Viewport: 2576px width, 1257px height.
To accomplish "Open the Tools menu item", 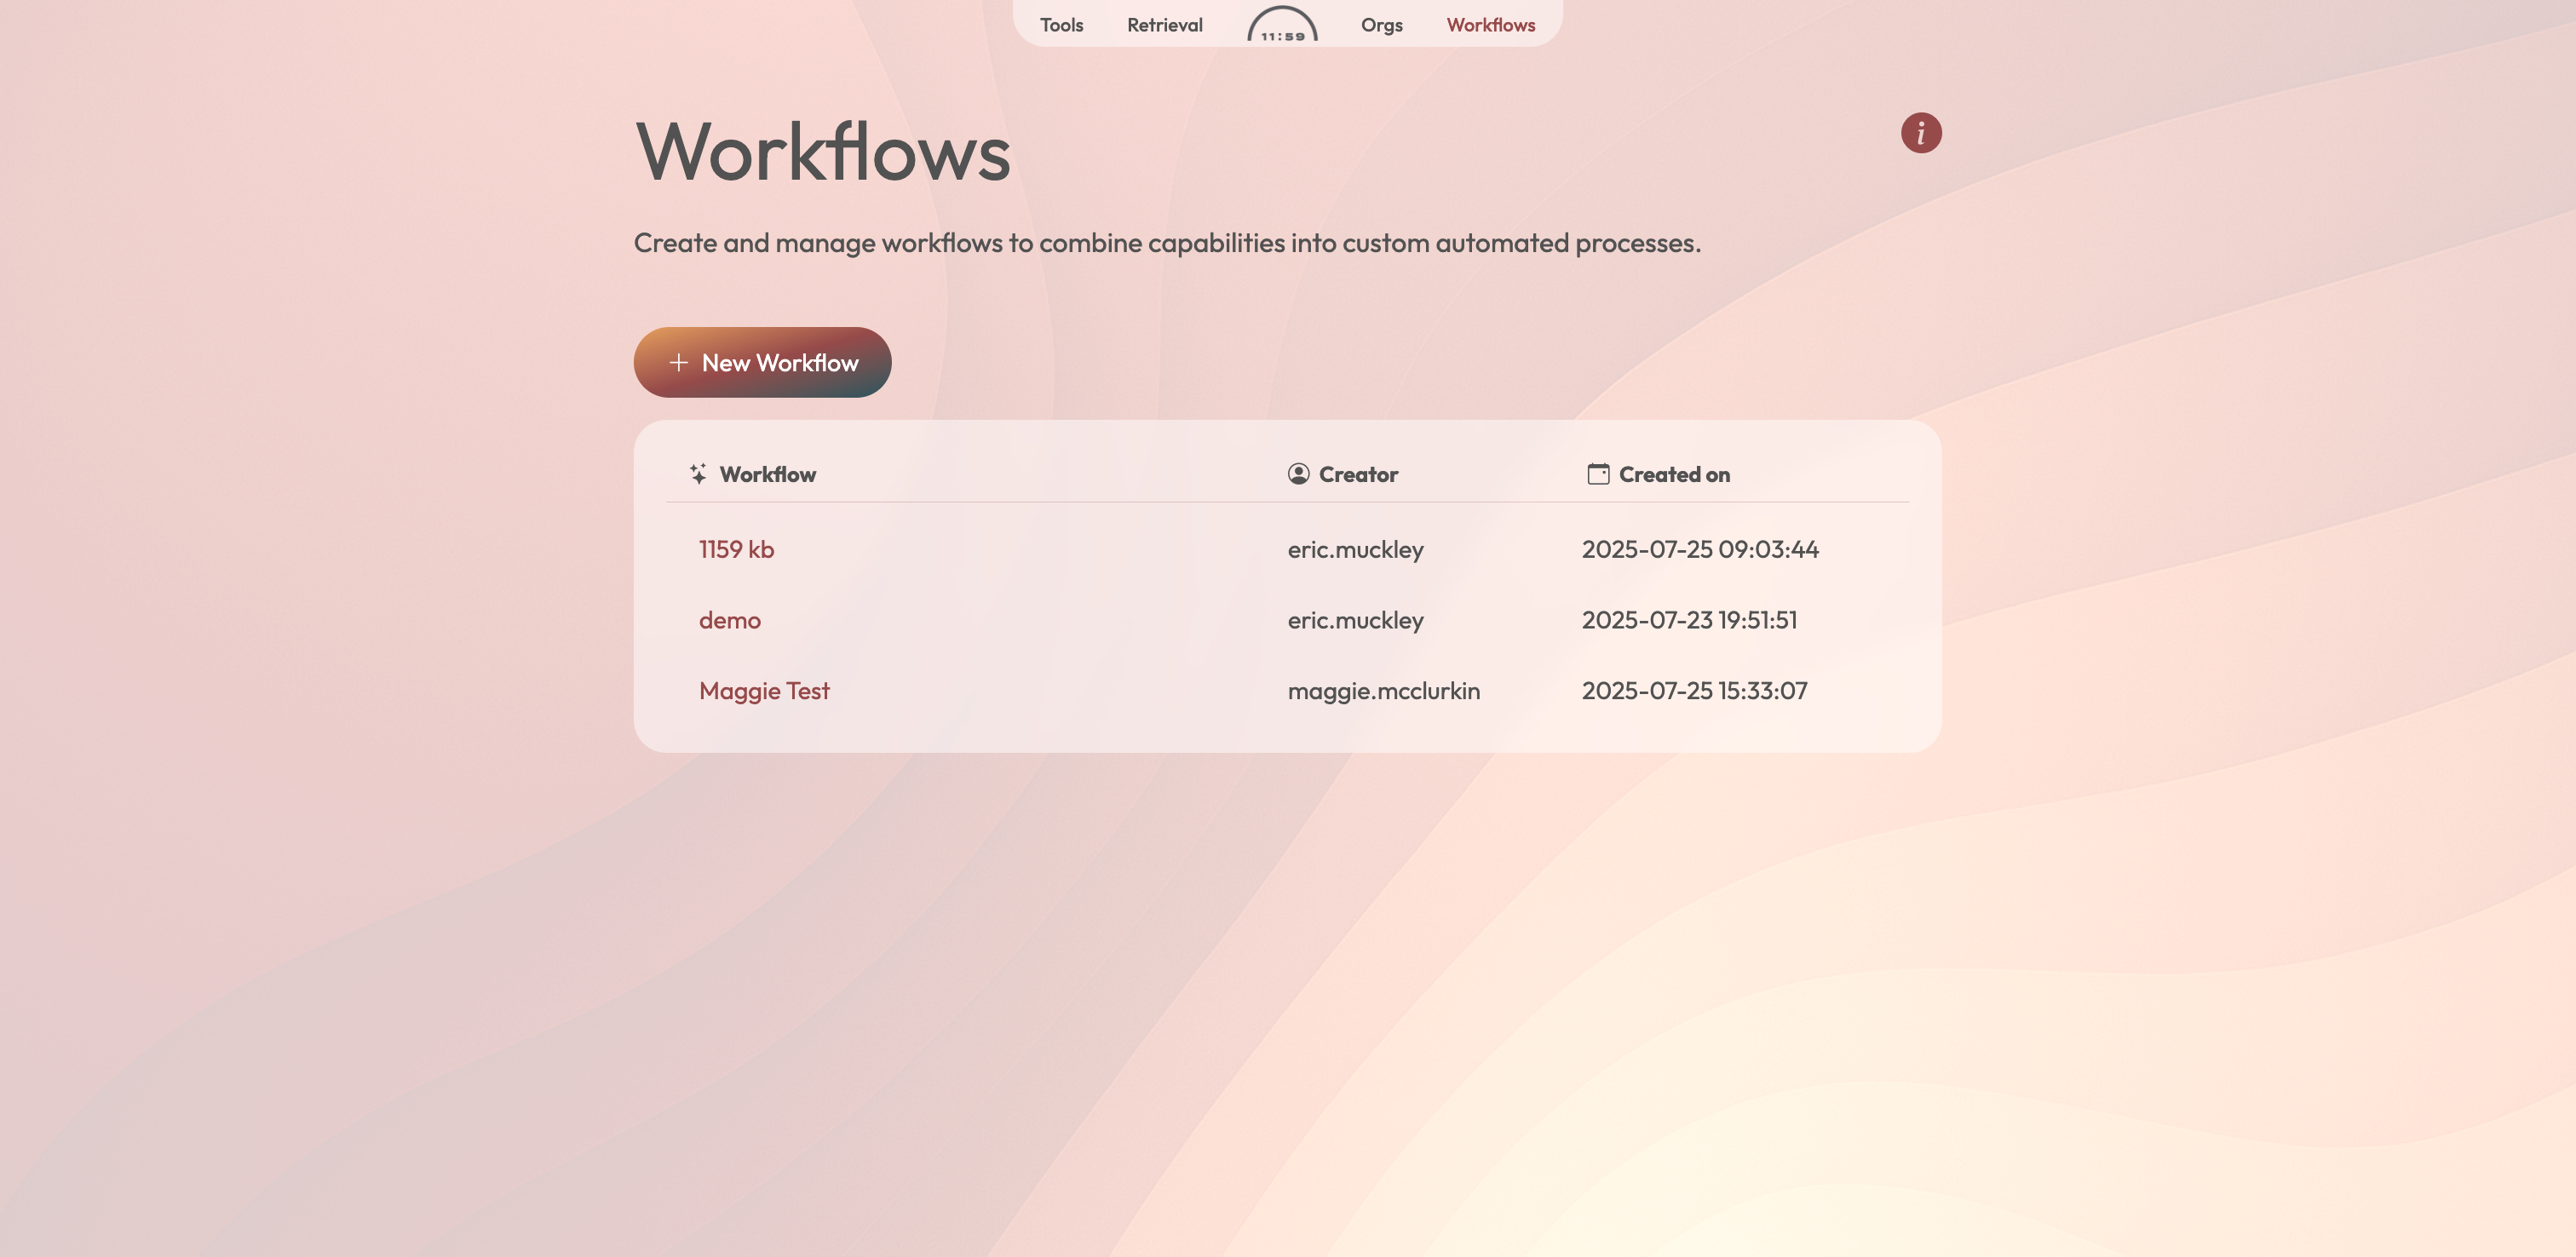I will 1061,25.
